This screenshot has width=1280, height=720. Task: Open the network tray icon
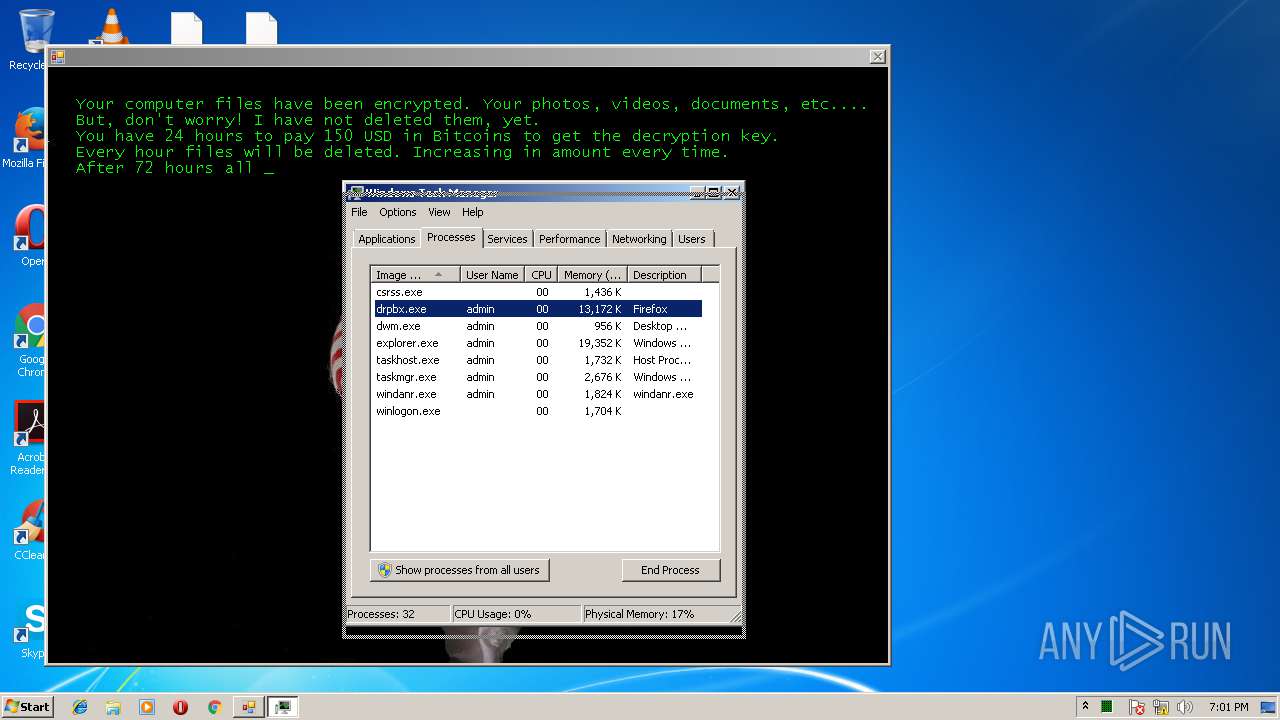1161,707
